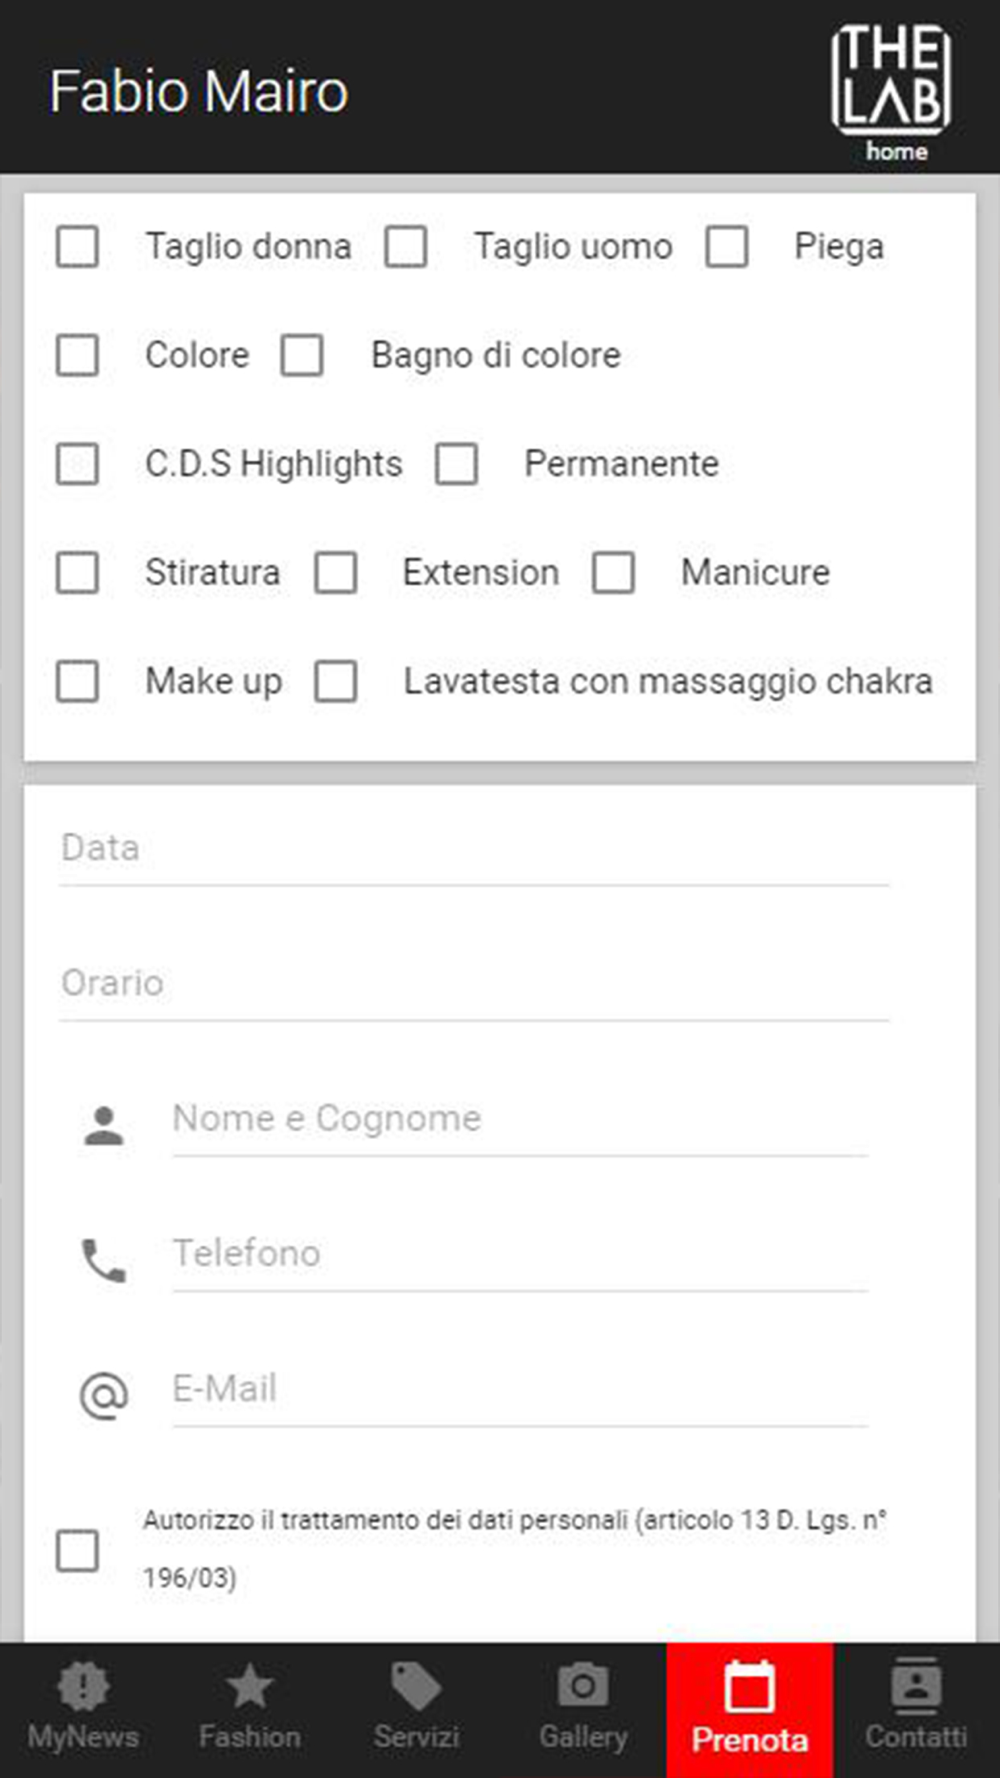1000x1778 pixels.
Task: Check the Taglio donna checkbox
Action: (77, 247)
